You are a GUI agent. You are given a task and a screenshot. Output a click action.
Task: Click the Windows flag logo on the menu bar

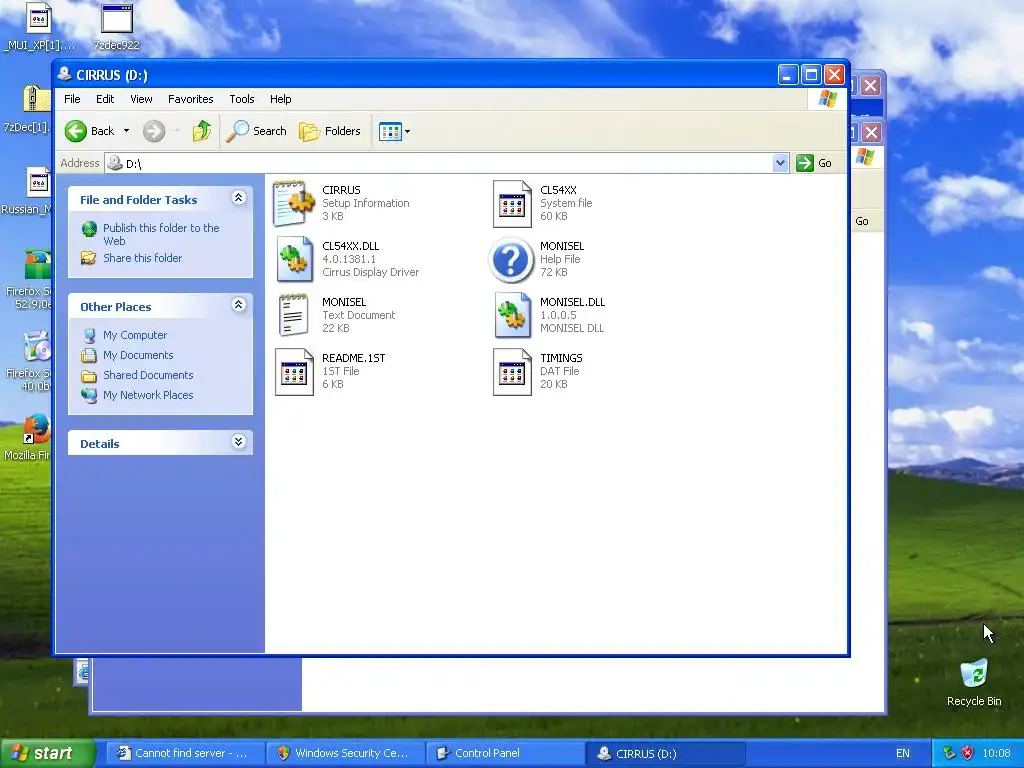point(827,99)
